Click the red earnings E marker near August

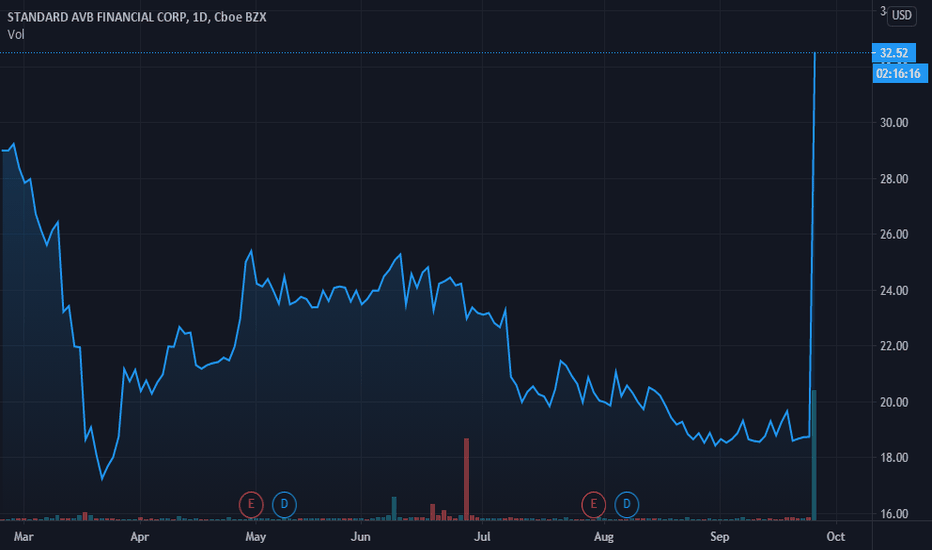[593, 504]
